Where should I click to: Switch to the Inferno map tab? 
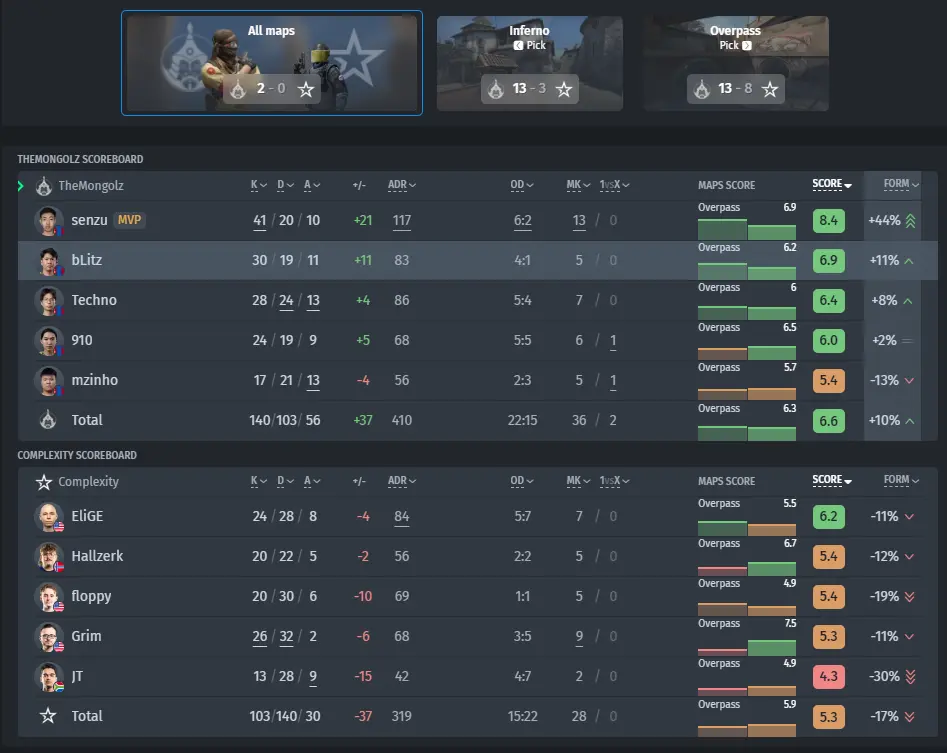tap(530, 63)
